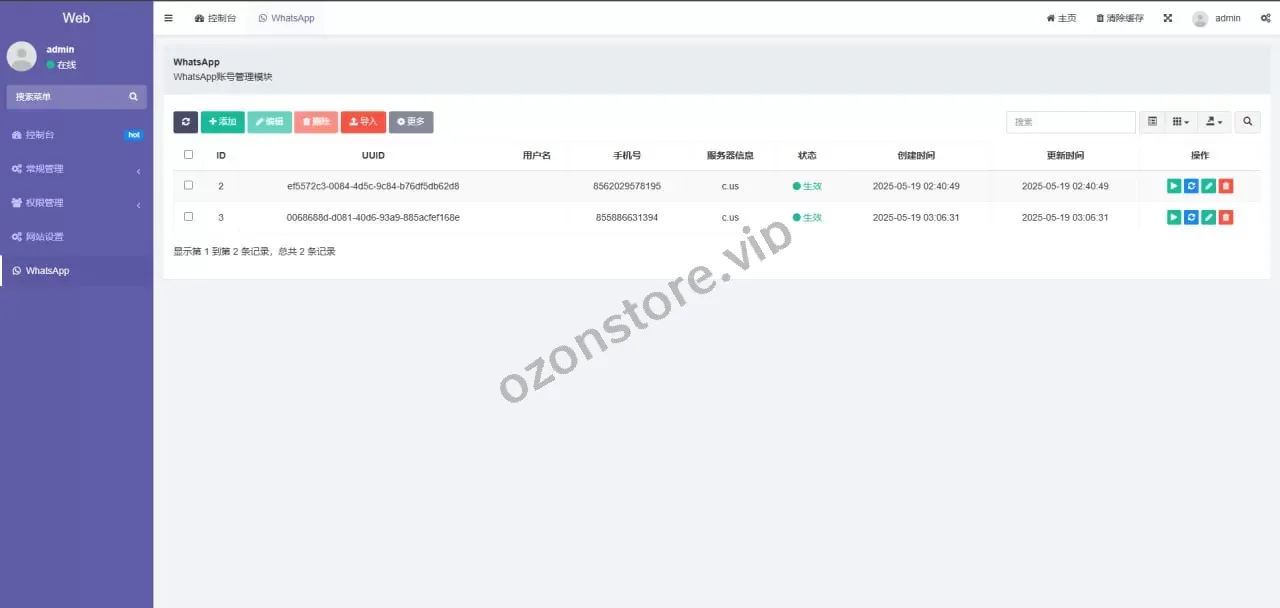Screen dimensions: 1280x608
Task: Click the dark refresh button in the toolbar
Action: pos(185,122)
